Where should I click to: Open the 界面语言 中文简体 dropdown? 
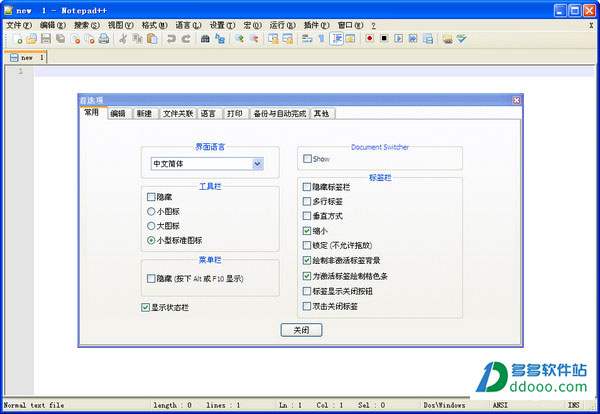[x=207, y=164]
